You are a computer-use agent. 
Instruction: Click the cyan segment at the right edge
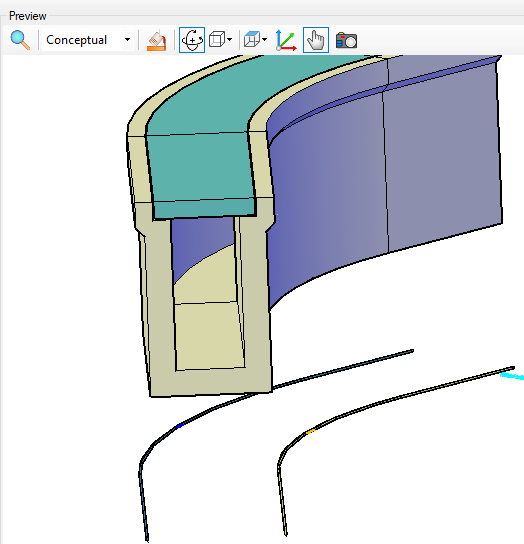(x=512, y=376)
